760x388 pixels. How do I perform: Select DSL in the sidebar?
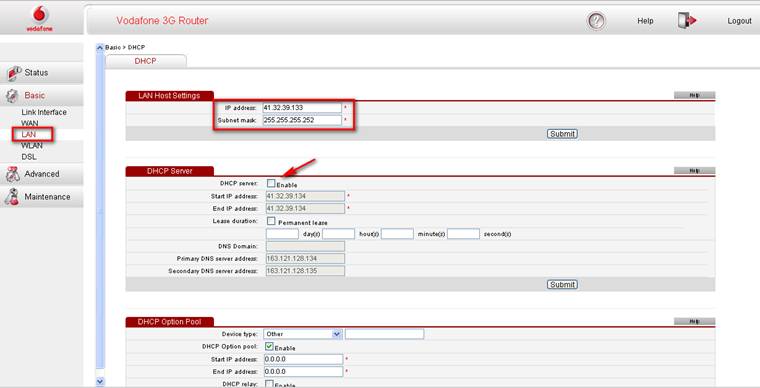pos(29,157)
